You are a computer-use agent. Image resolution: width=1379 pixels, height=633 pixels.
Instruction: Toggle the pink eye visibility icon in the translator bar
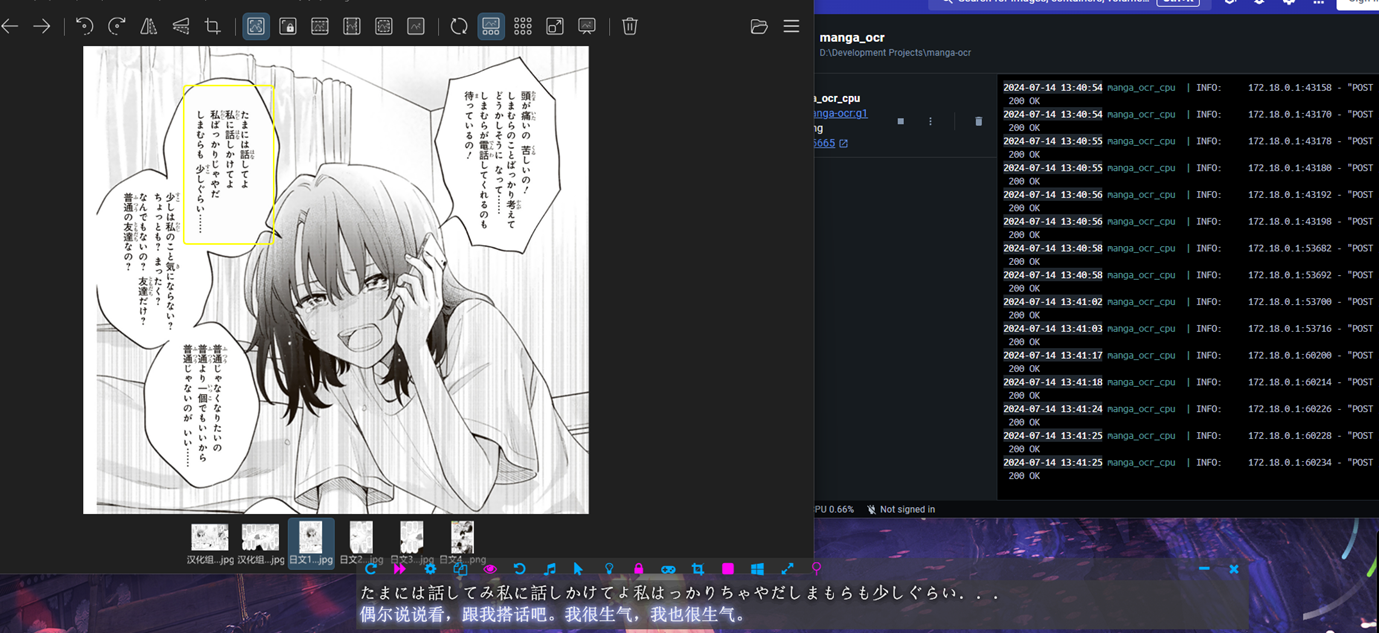[x=490, y=569]
